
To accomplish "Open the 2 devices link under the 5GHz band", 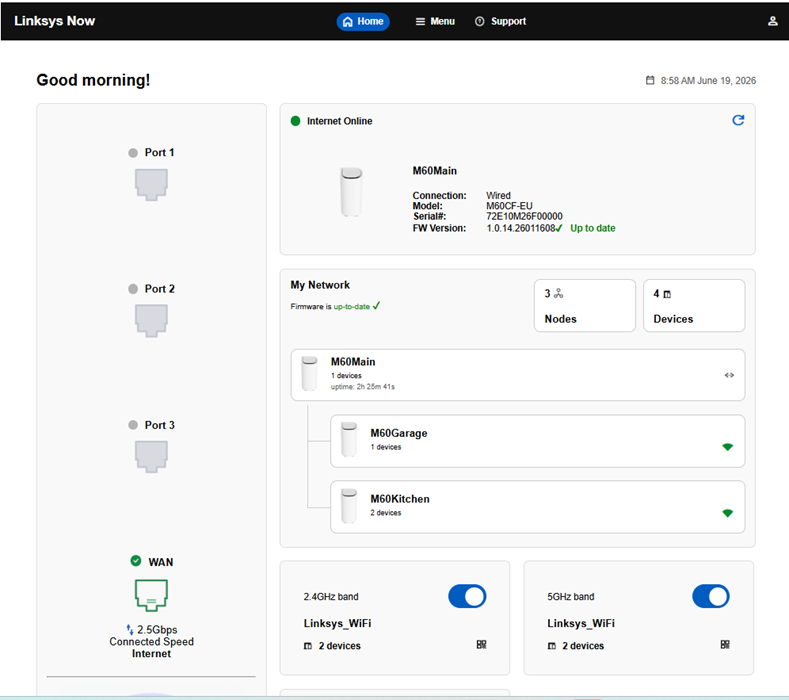I will [576, 646].
